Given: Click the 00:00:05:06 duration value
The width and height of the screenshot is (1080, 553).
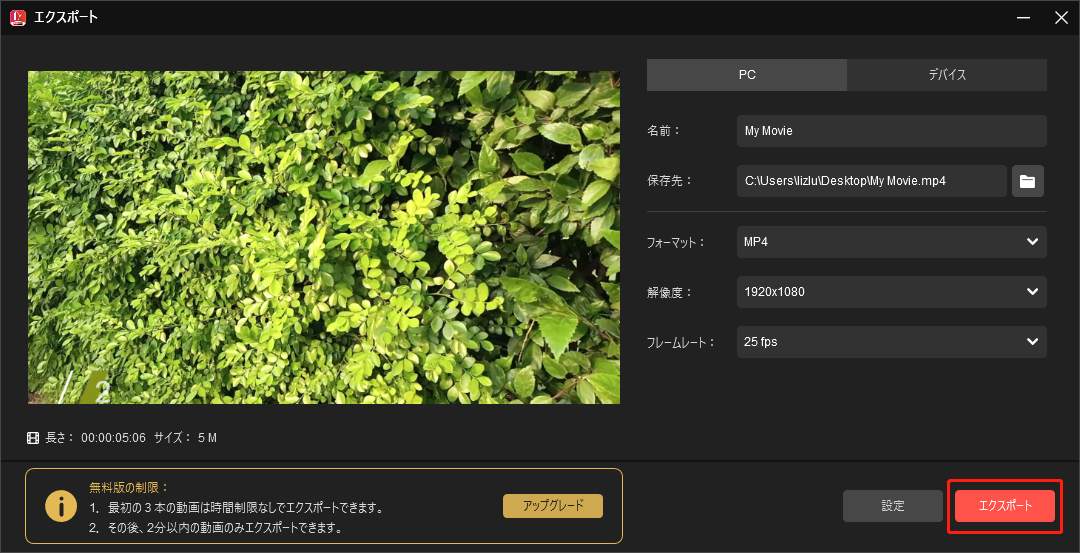Looking at the screenshot, I should 114,438.
